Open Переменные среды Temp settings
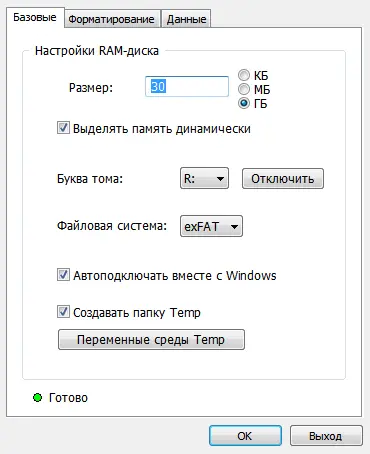The image size is (370, 454). 151,340
